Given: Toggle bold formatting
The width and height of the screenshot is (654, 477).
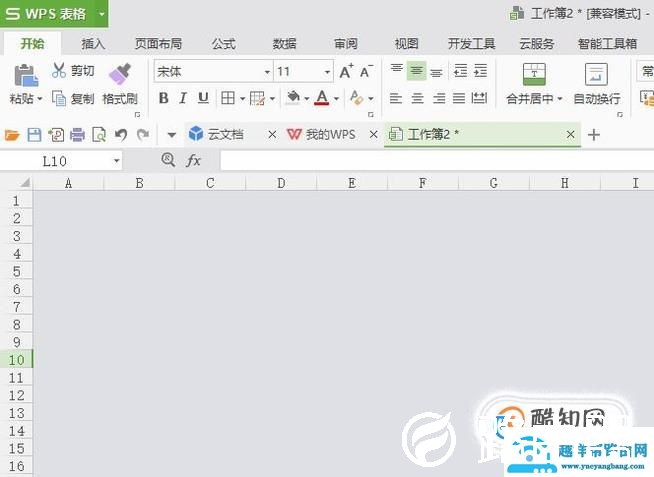Looking at the screenshot, I should point(164,98).
